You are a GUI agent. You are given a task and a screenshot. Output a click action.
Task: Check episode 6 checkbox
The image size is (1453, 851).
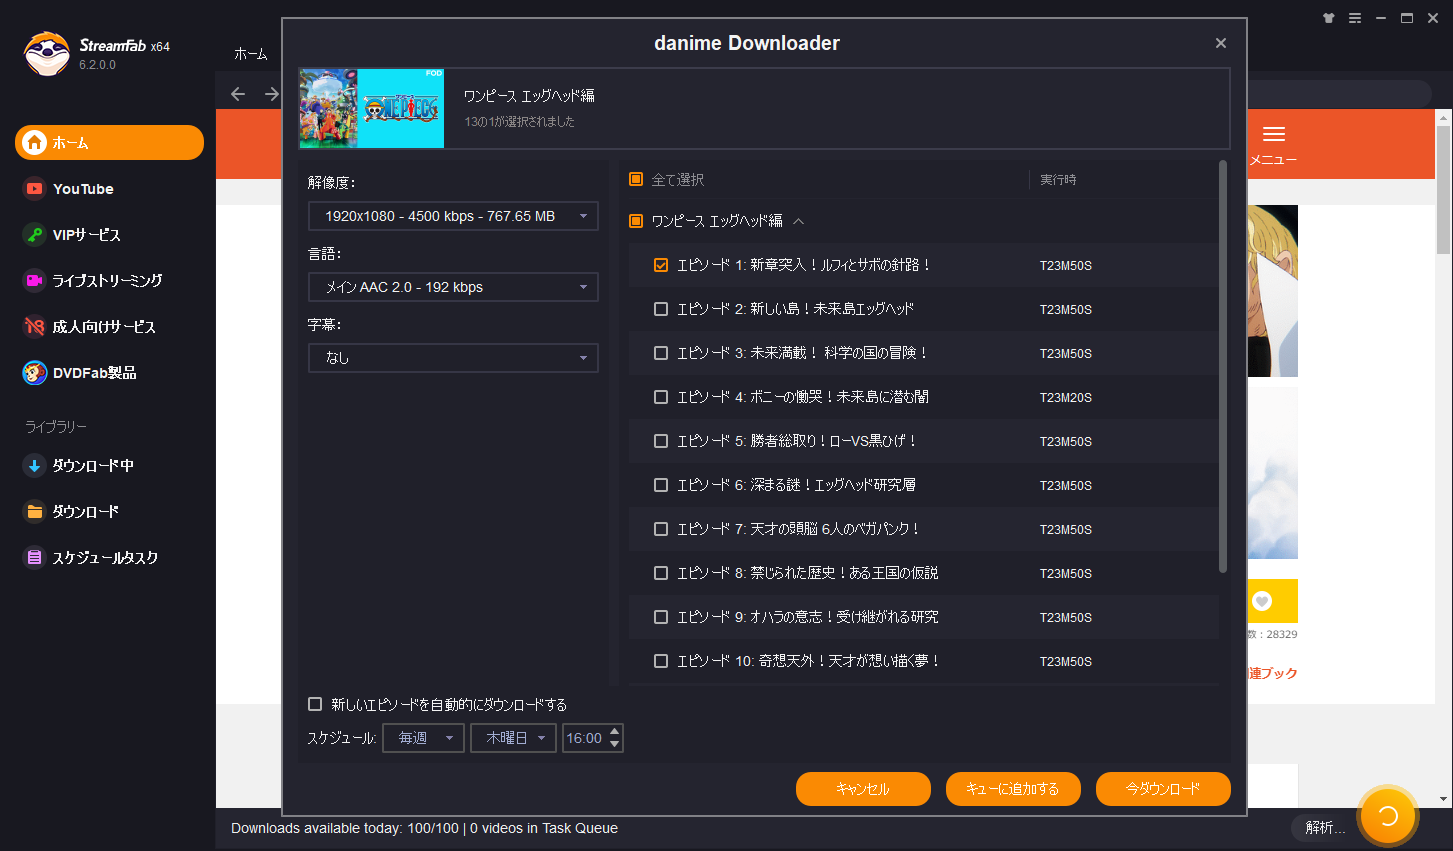[x=661, y=485]
